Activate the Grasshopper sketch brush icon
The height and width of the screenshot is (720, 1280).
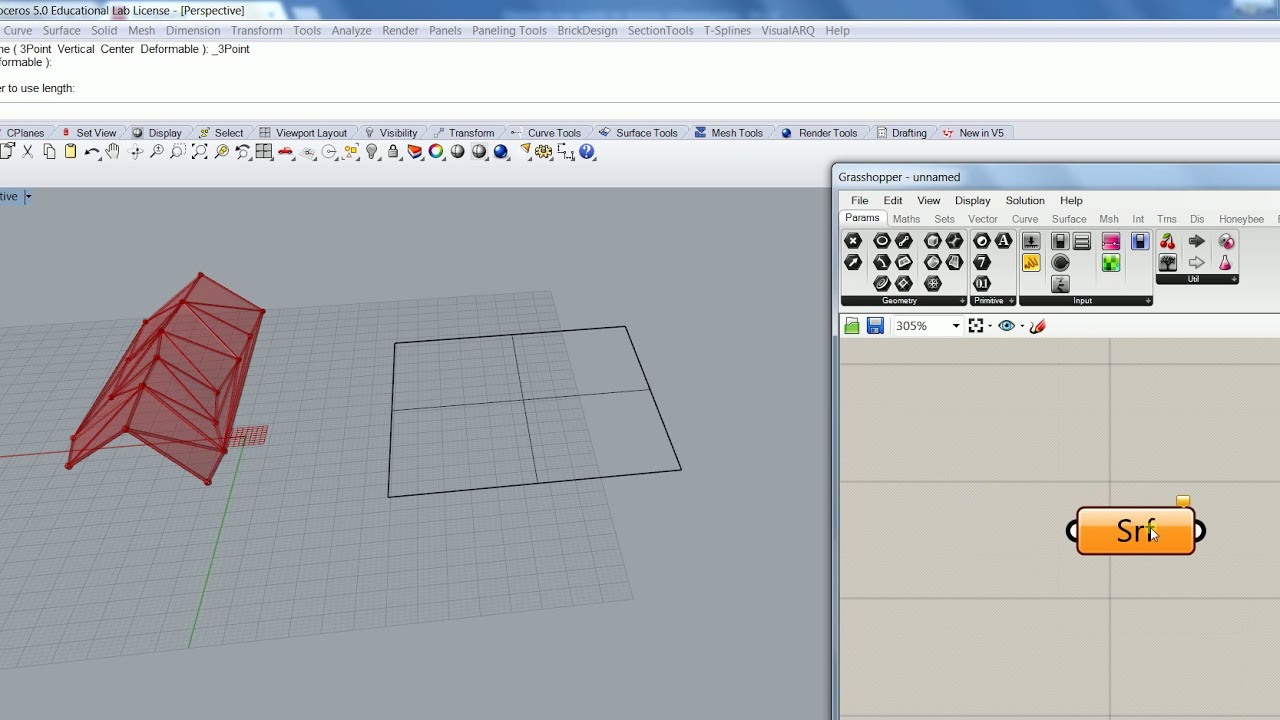(x=1038, y=326)
